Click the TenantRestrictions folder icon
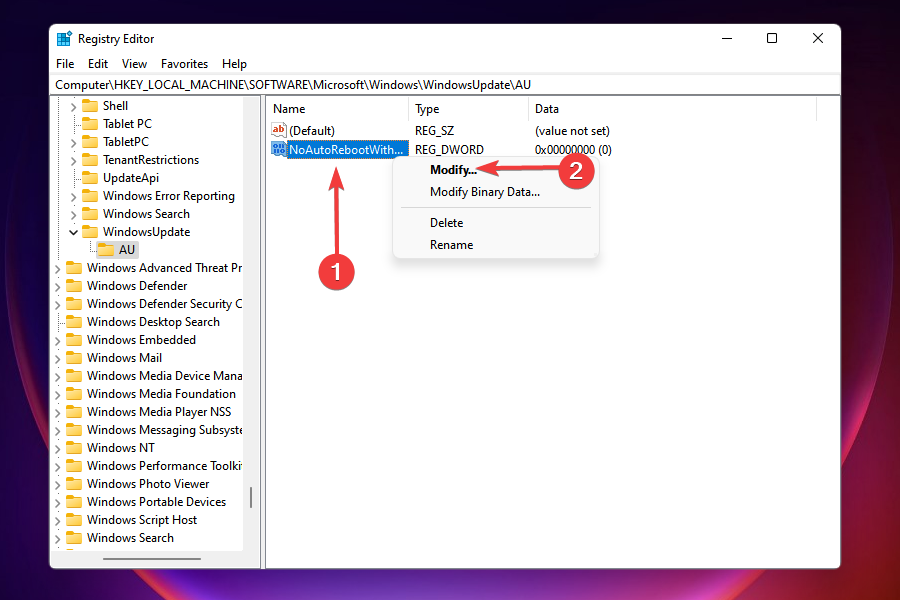The width and height of the screenshot is (900, 600). pyautogui.click(x=90, y=160)
